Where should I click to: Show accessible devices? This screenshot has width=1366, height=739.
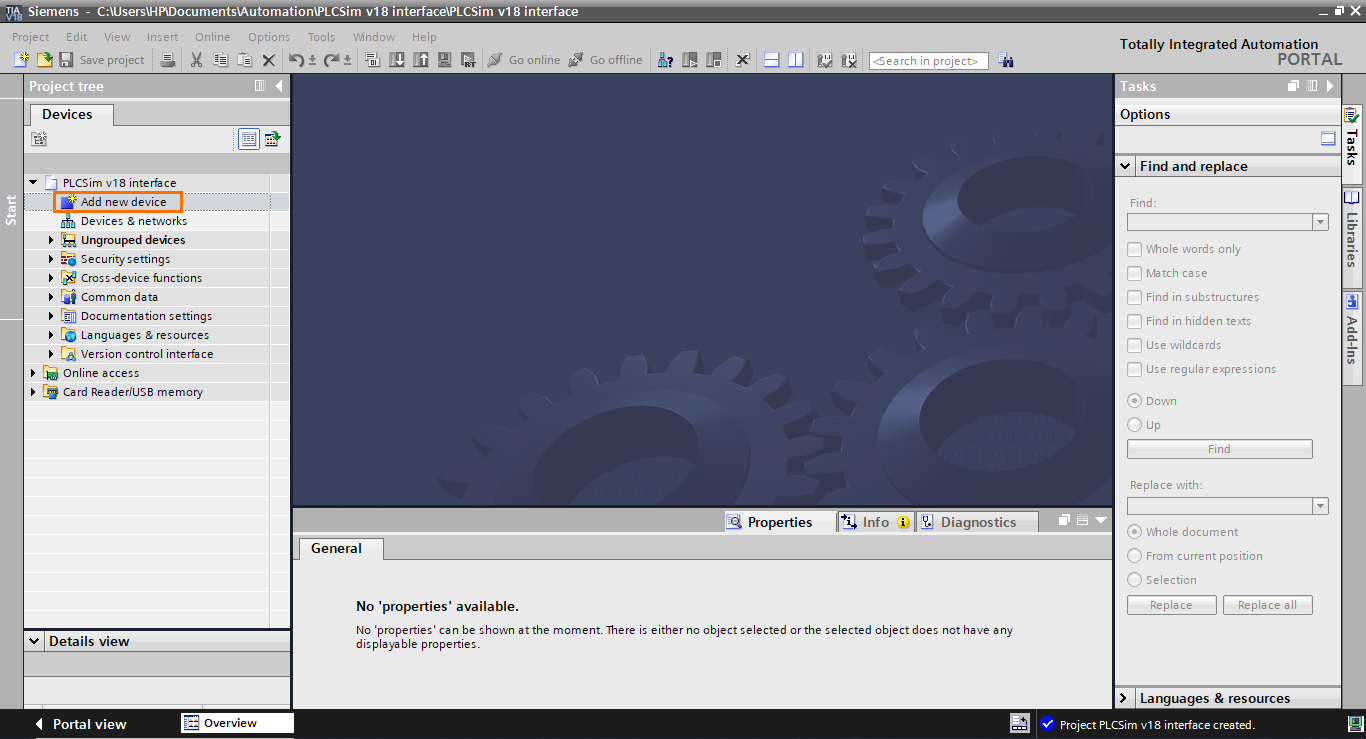(x=665, y=60)
